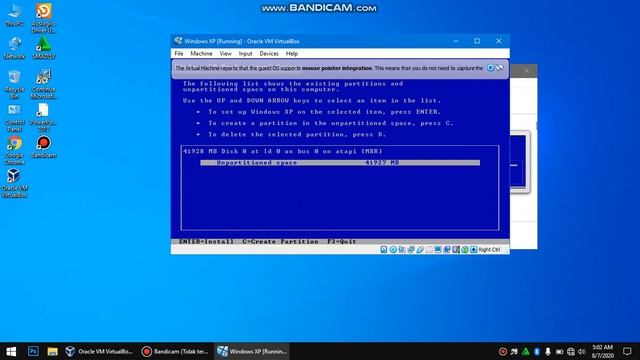Open the Input menu
Viewport: 640px width, 360px height.
point(245,53)
